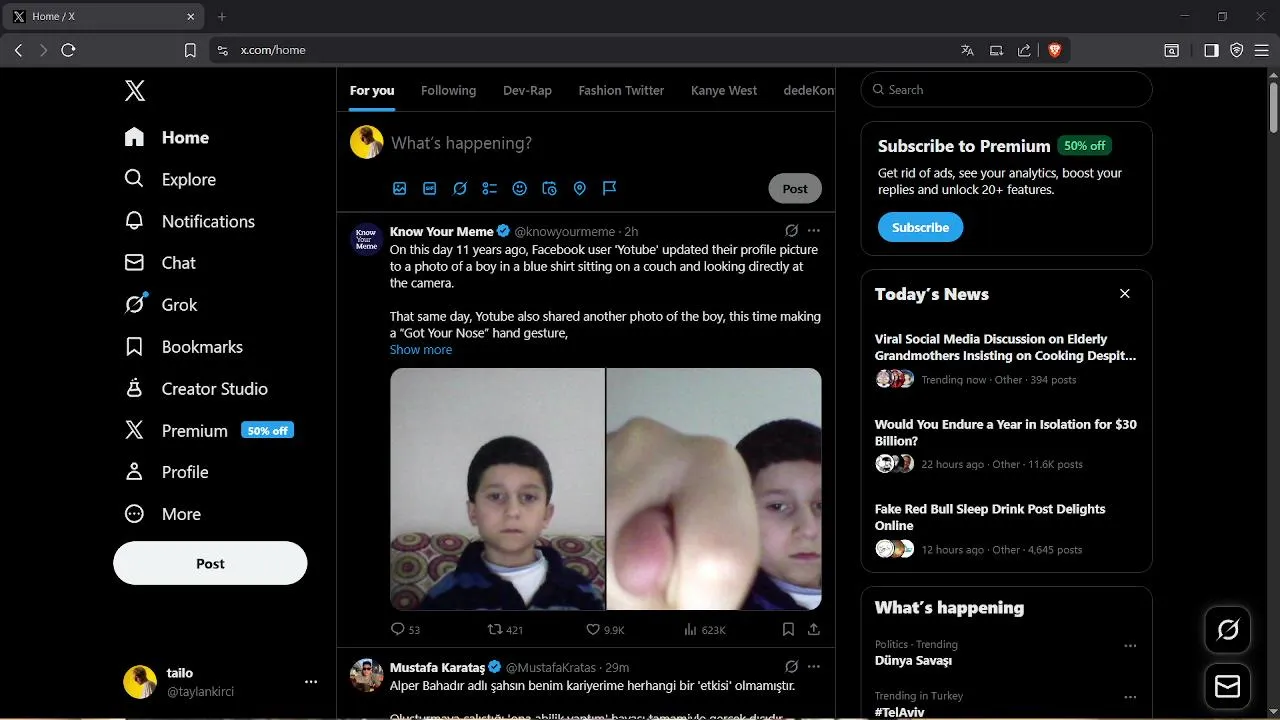Viewport: 1280px width, 720px height.
Task: Switch to the Following tab
Action: pos(448,90)
